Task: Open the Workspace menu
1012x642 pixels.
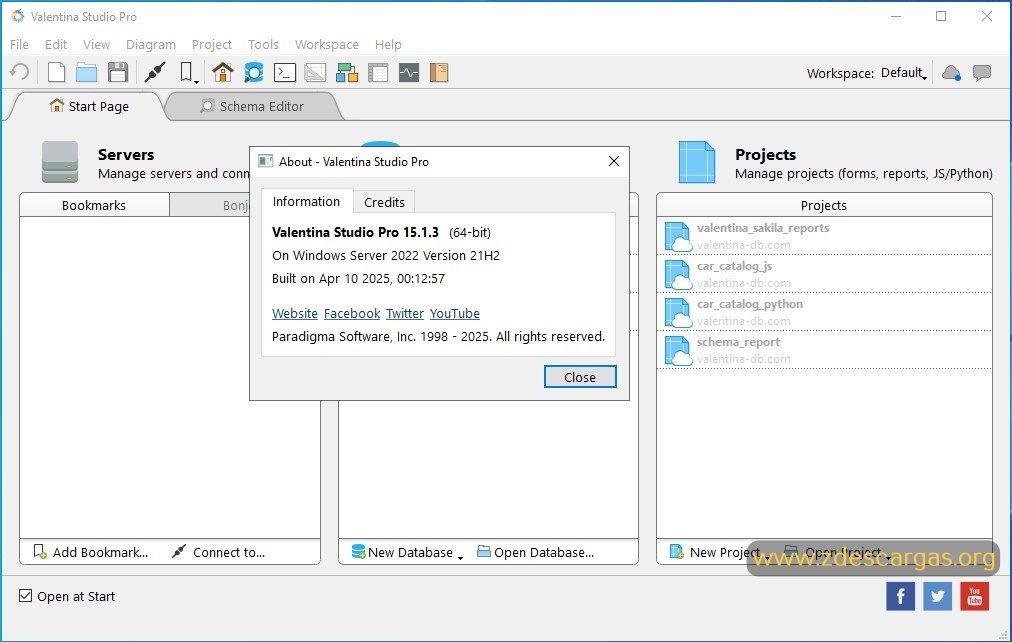Action: click(327, 45)
